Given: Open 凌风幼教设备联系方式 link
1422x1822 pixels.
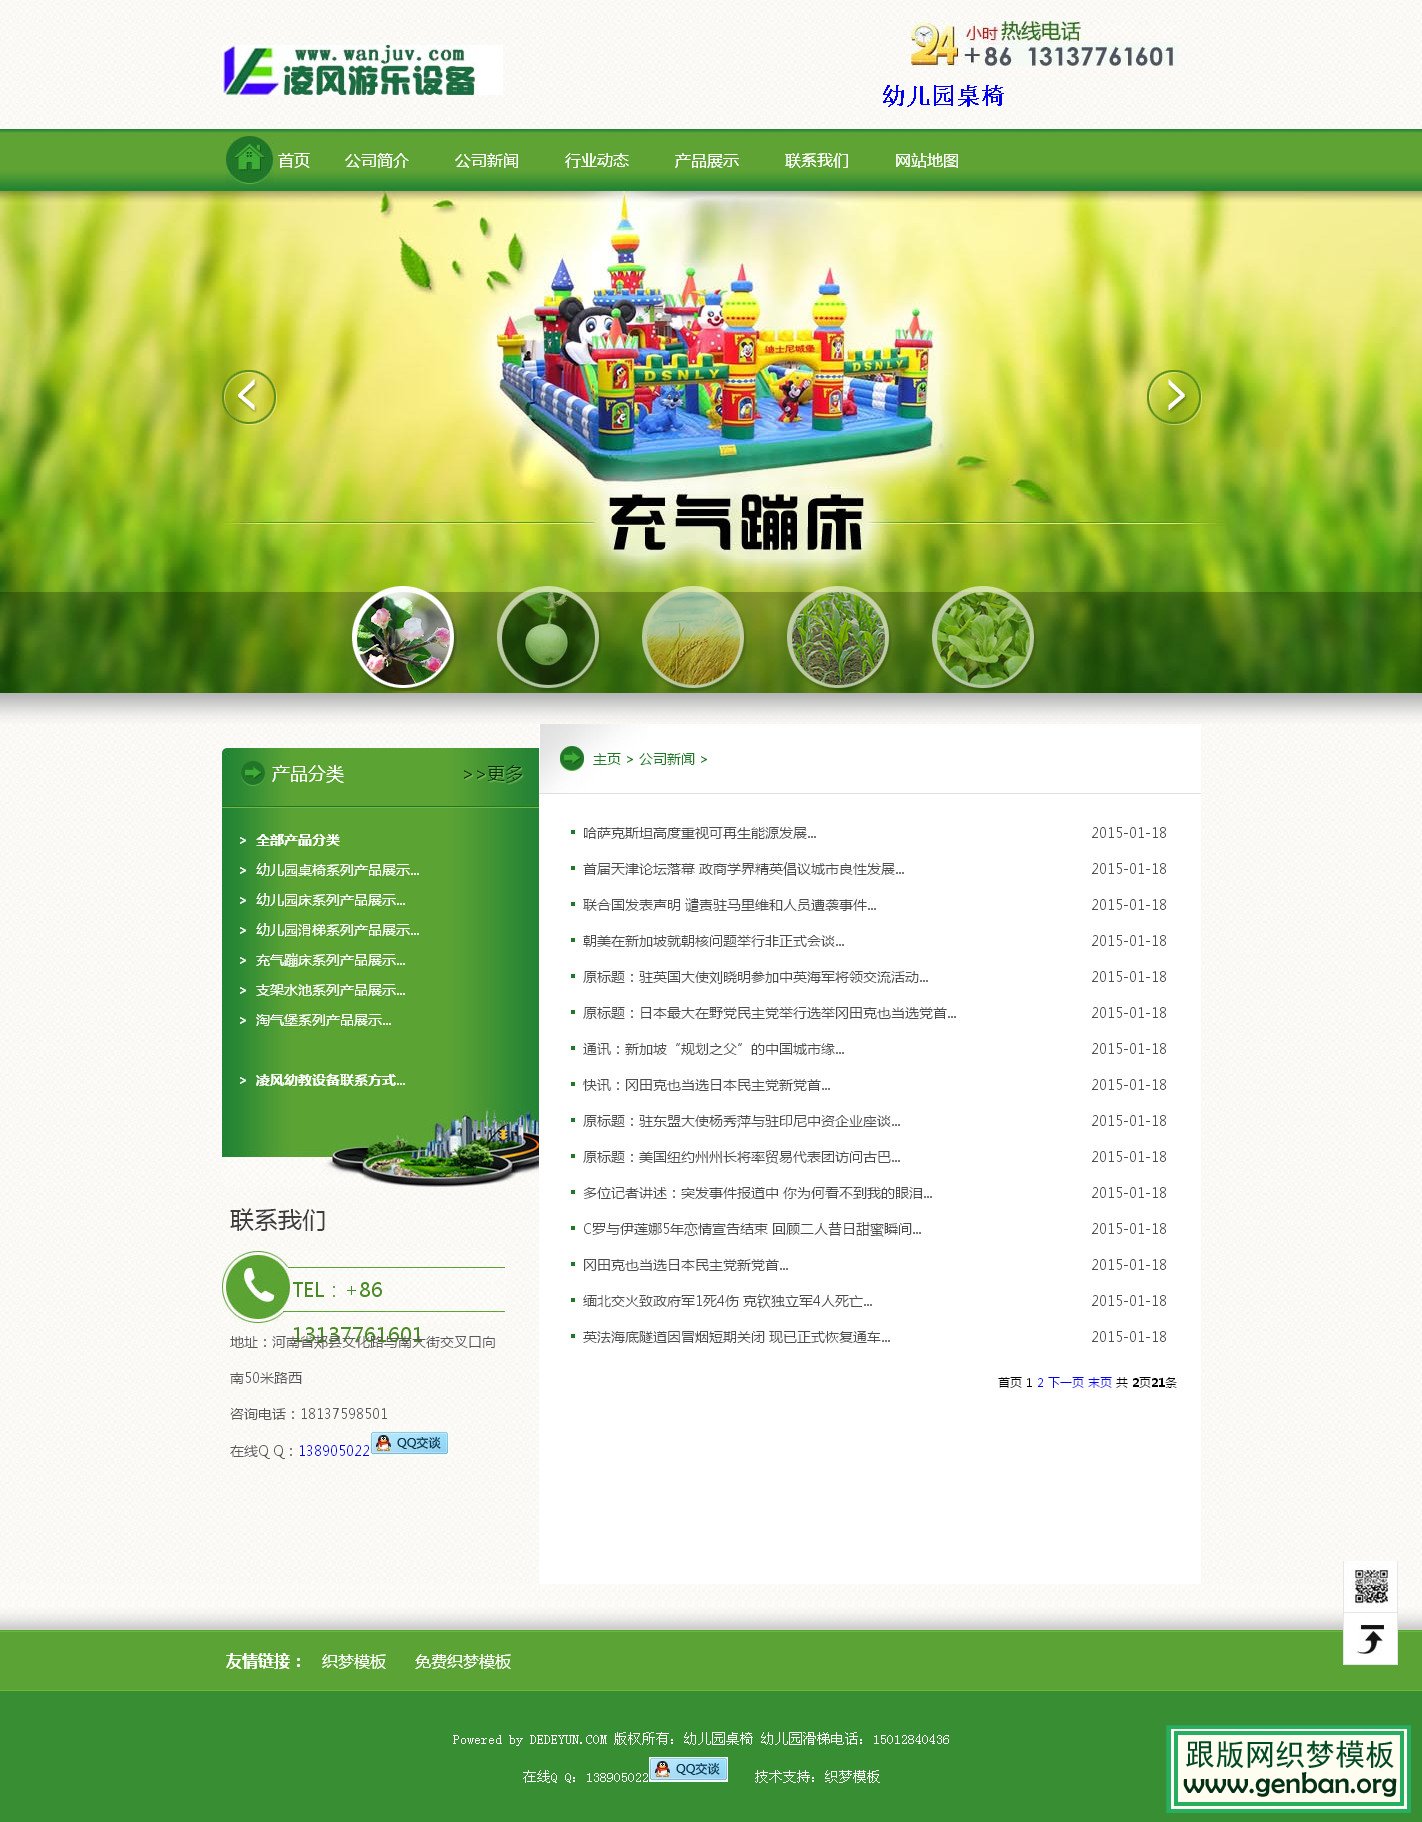Looking at the screenshot, I should [331, 1080].
